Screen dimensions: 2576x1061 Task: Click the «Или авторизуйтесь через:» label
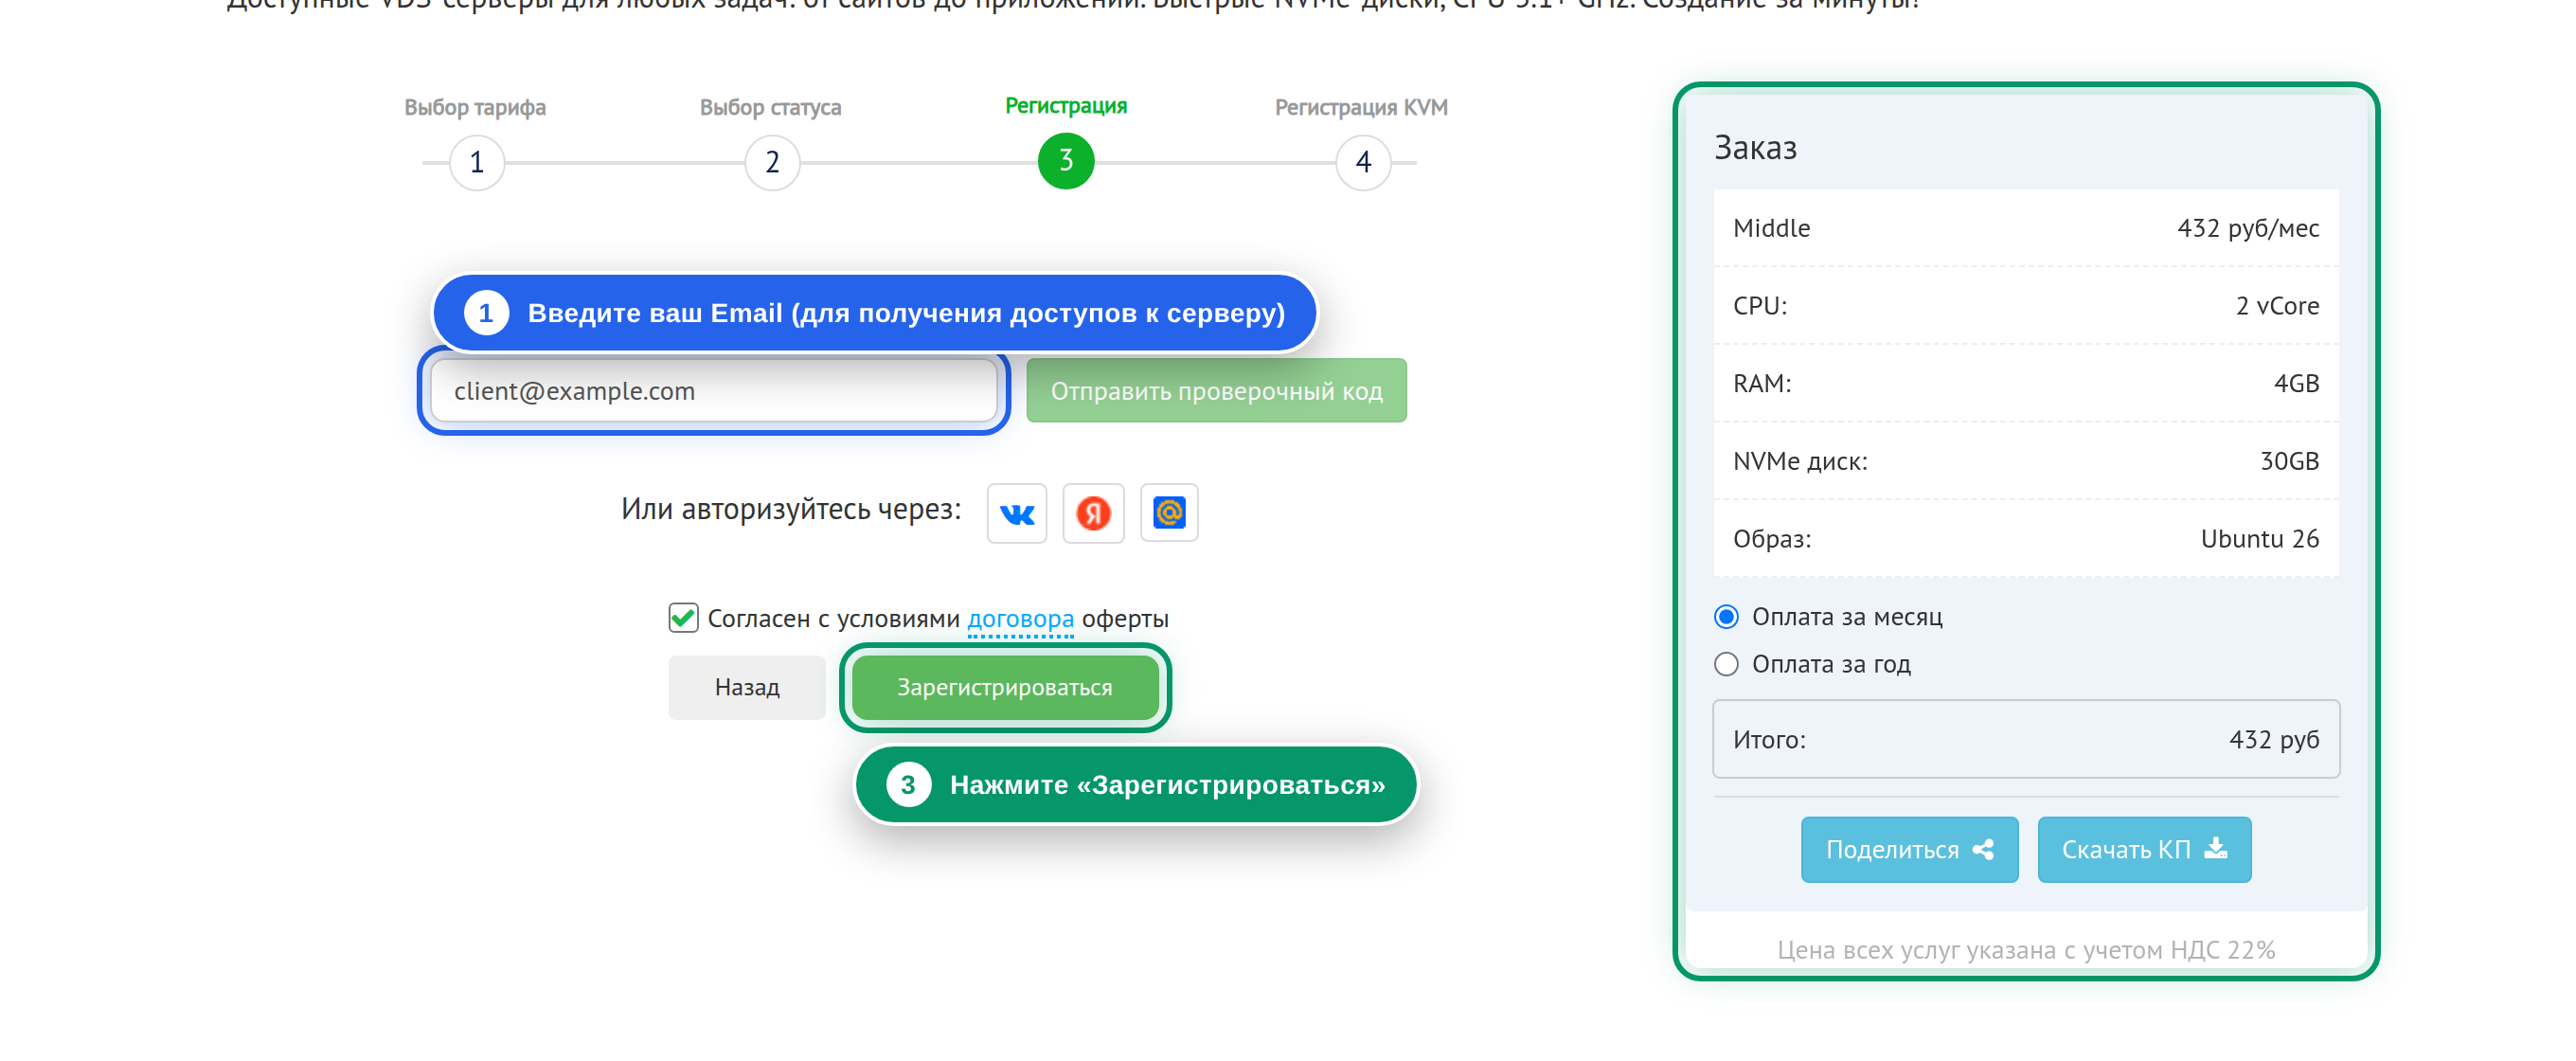pyautogui.click(x=790, y=509)
